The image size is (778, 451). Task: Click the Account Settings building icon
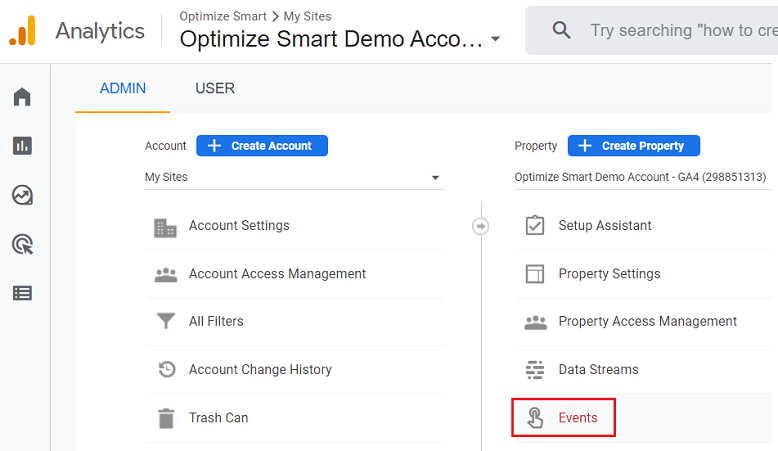coord(165,228)
